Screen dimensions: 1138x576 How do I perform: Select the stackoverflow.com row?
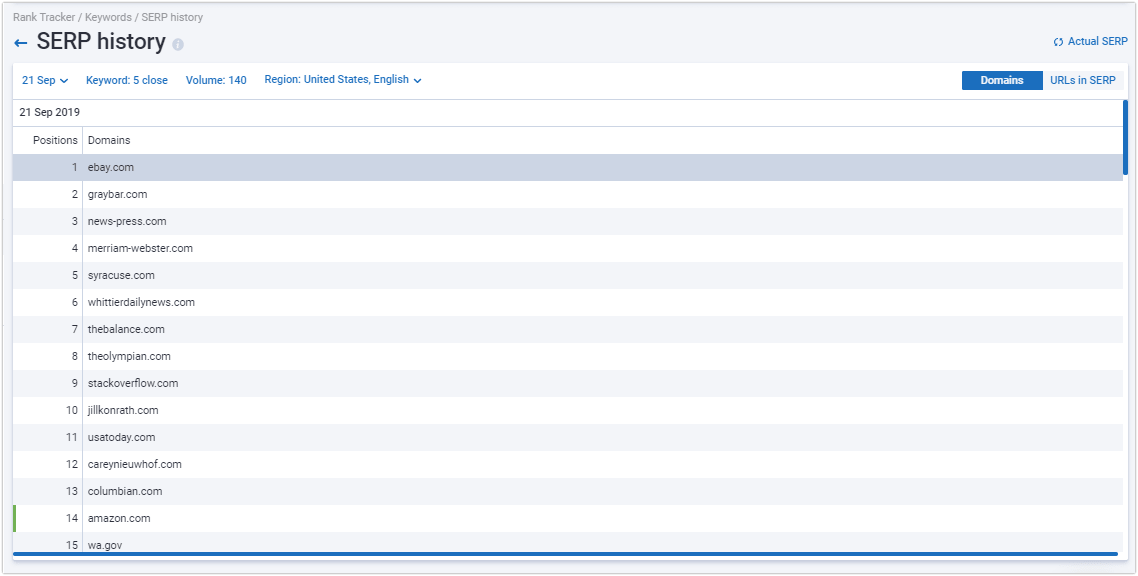tap(568, 383)
